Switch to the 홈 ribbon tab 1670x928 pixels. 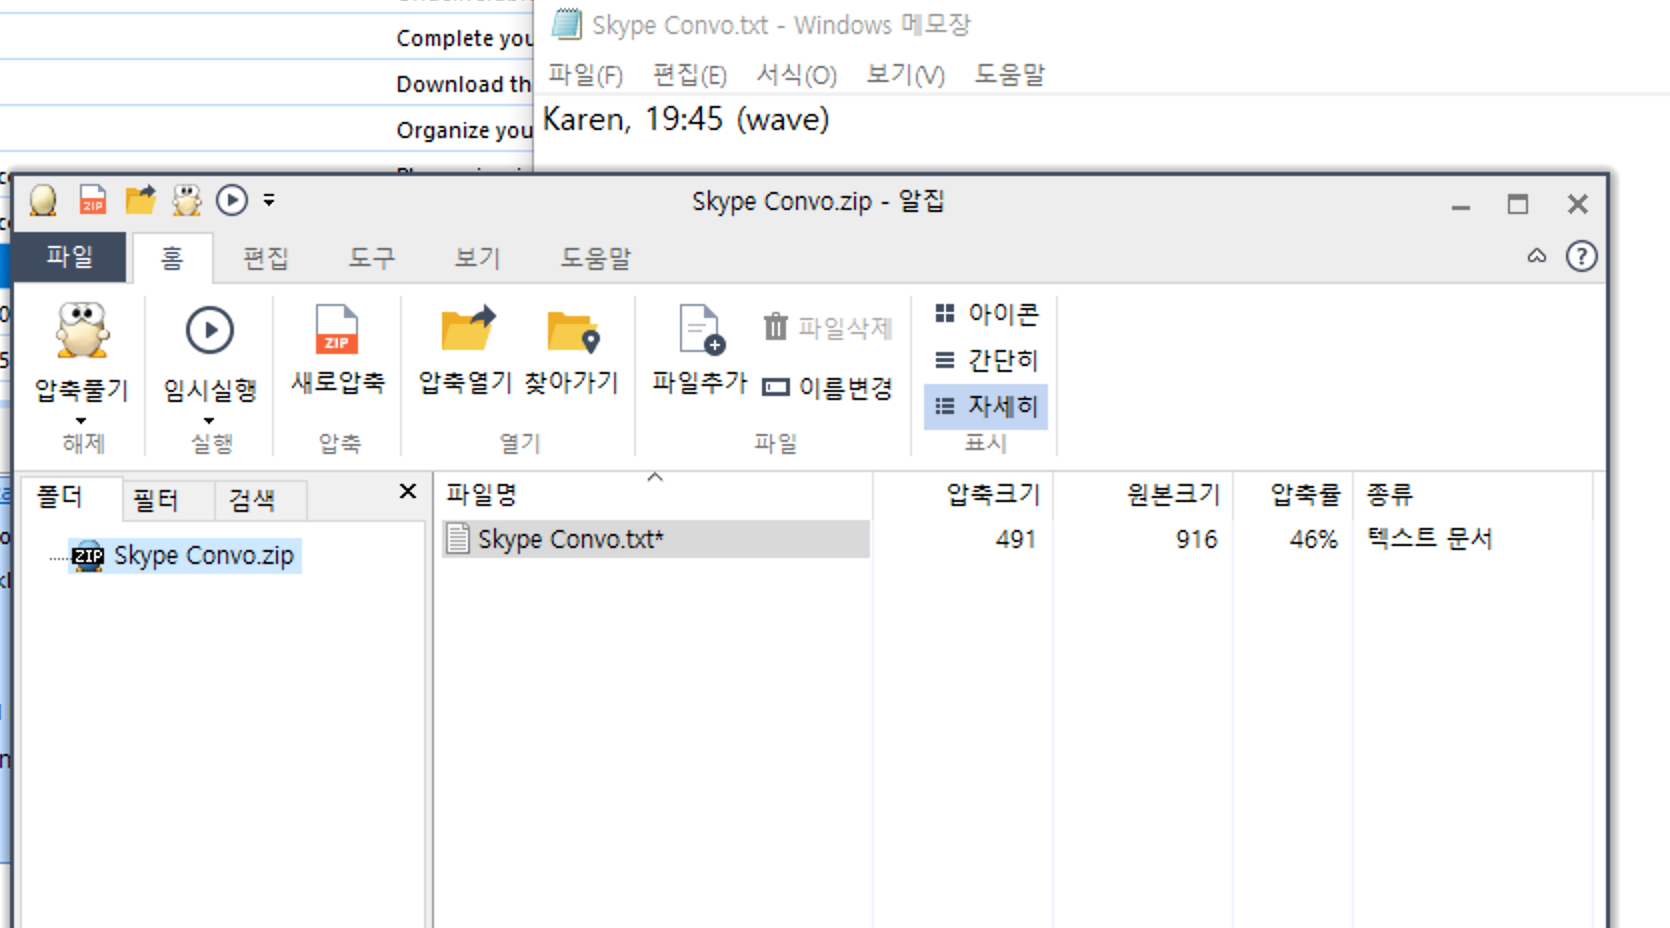(x=172, y=258)
